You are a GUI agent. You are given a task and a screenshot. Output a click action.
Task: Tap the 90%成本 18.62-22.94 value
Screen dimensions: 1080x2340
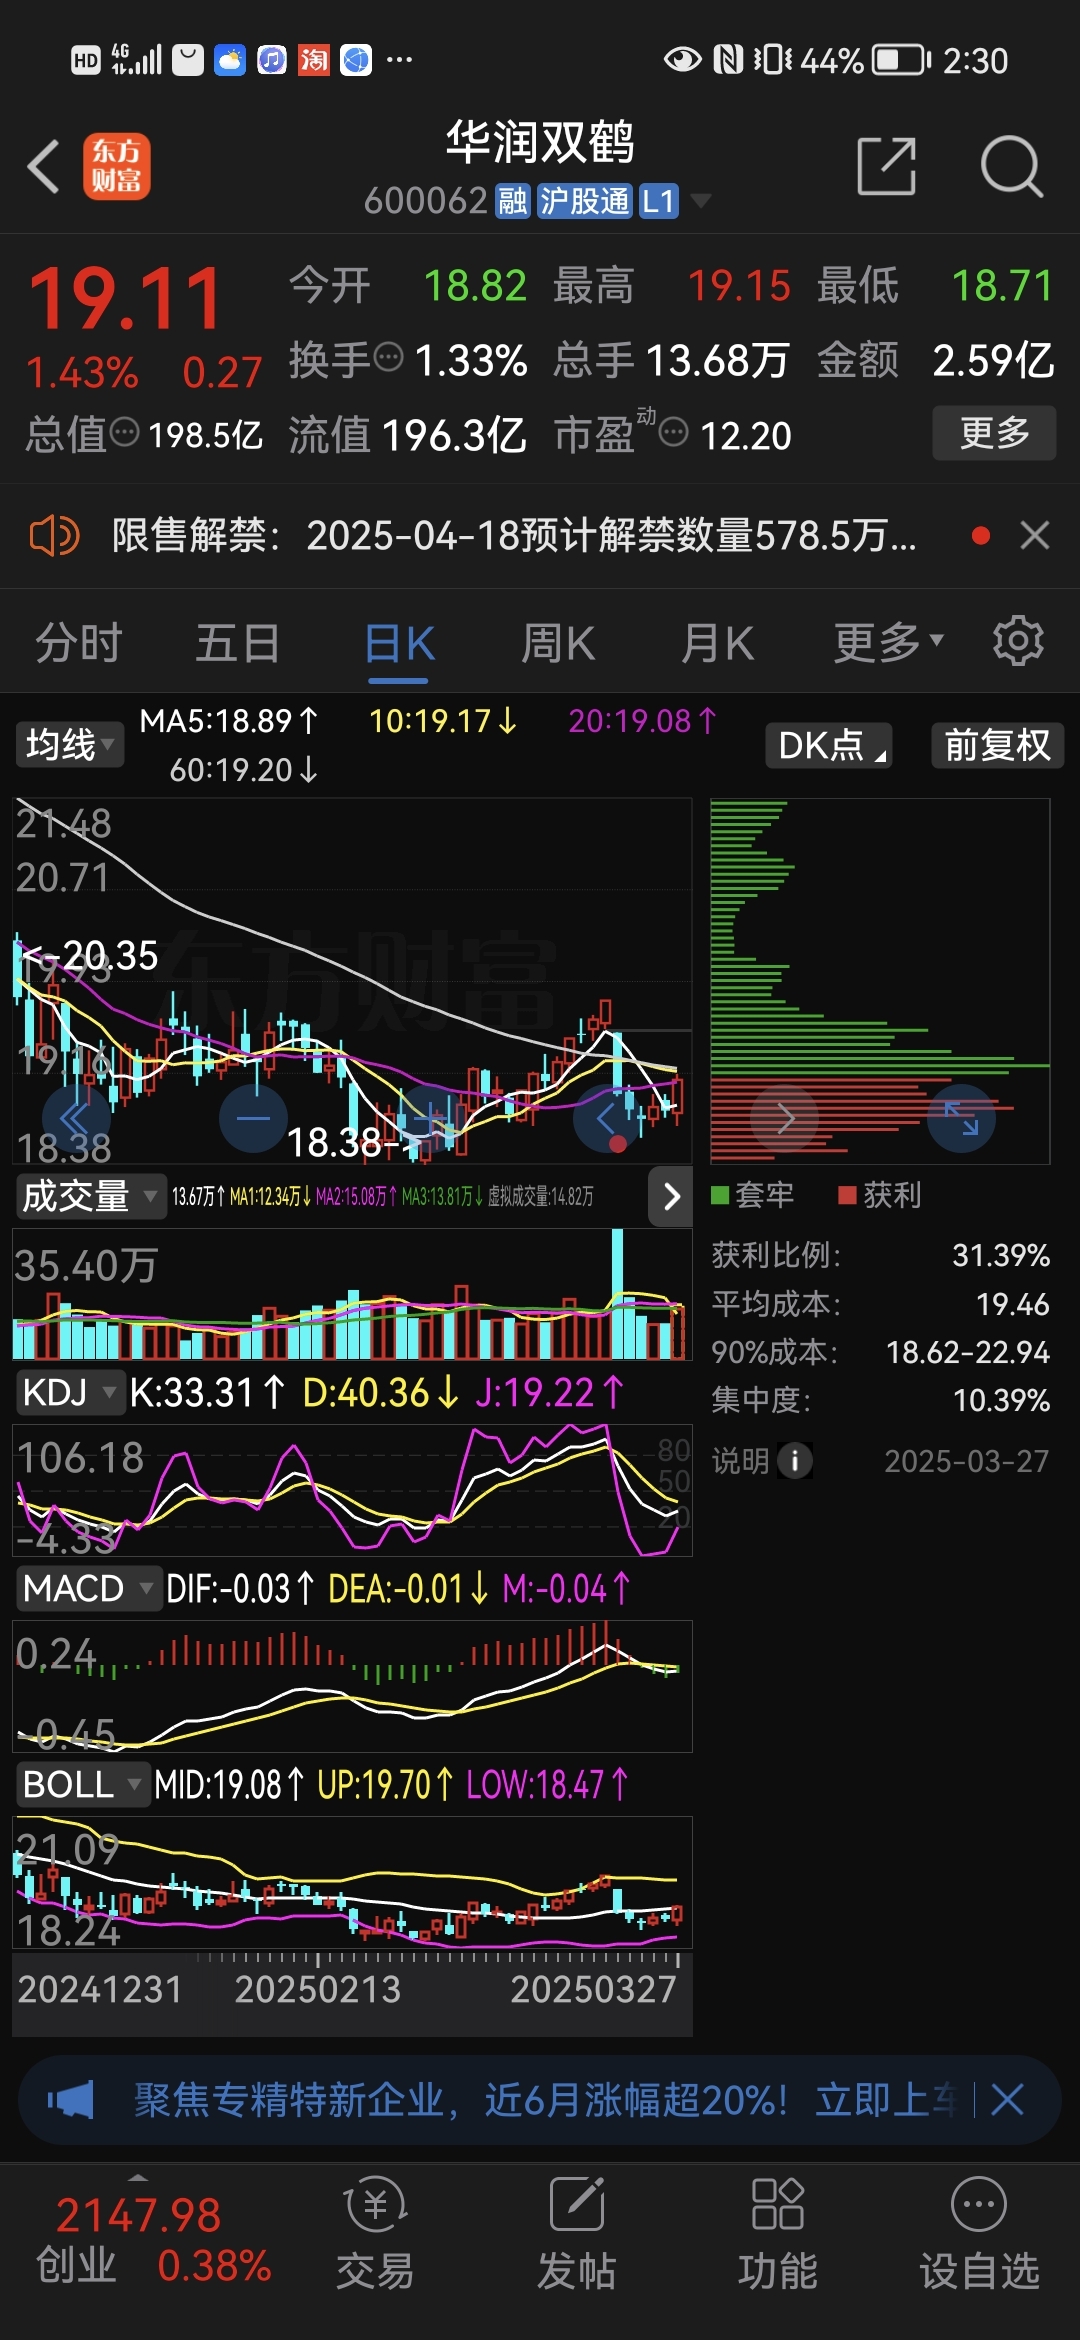(x=967, y=1352)
